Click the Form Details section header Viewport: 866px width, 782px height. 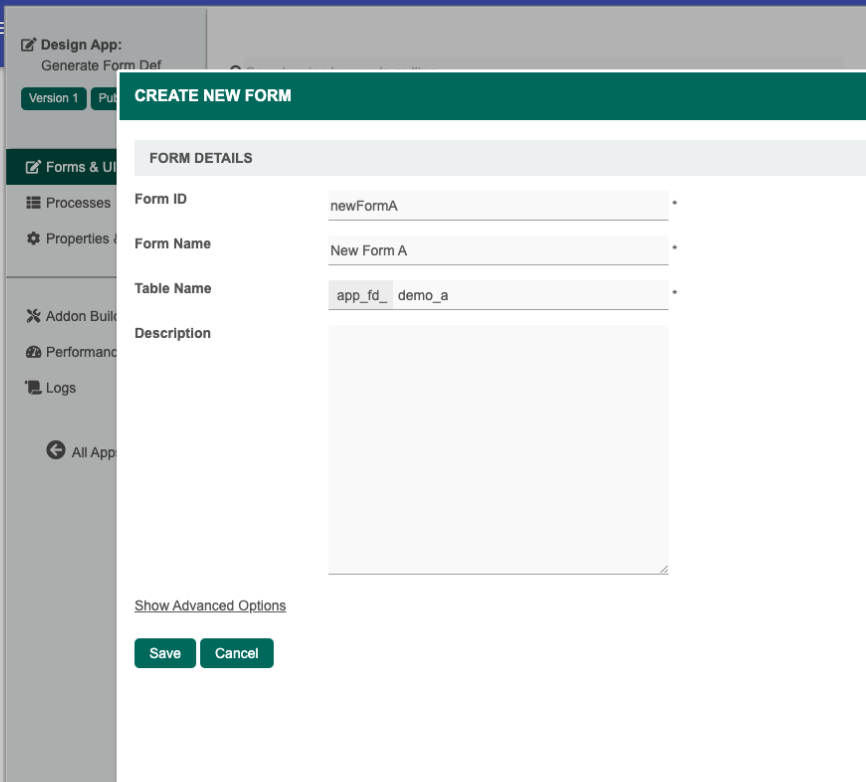(x=499, y=158)
